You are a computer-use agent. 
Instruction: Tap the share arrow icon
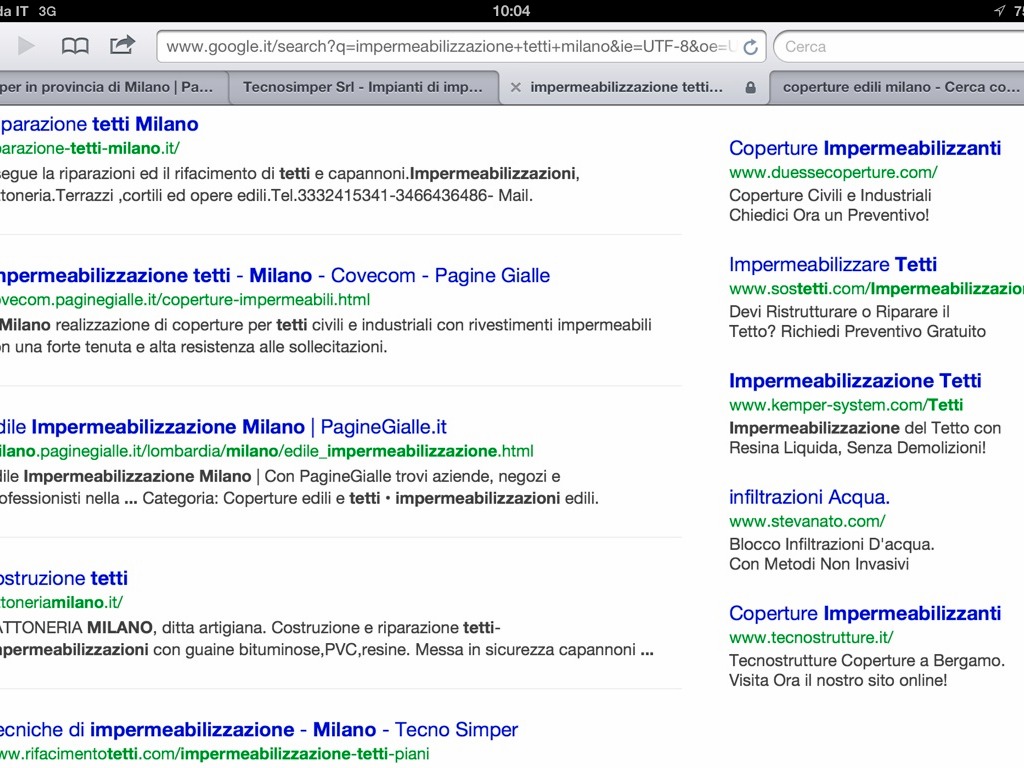click(122, 45)
